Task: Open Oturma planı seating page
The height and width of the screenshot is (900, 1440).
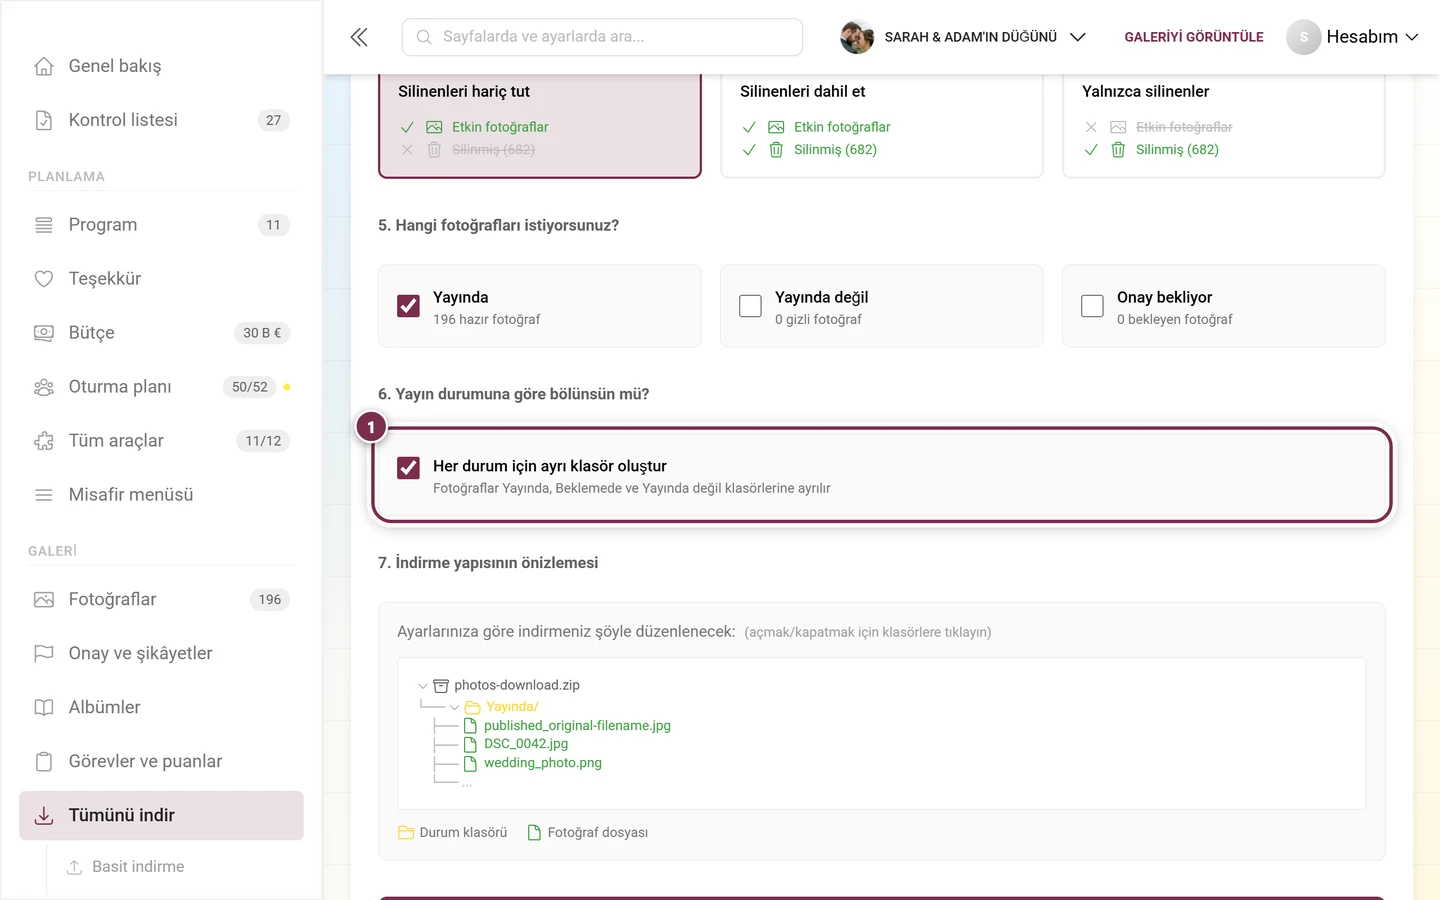Action: pyautogui.click(x=161, y=387)
